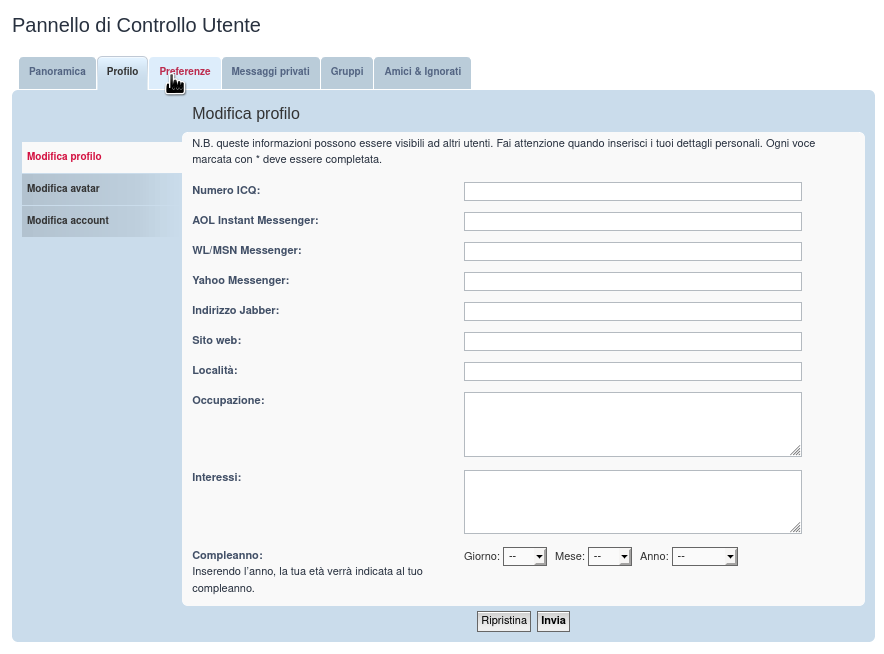The width and height of the screenshot is (884, 654).
Task: Switch to the Preferenze tab
Action: point(185,72)
